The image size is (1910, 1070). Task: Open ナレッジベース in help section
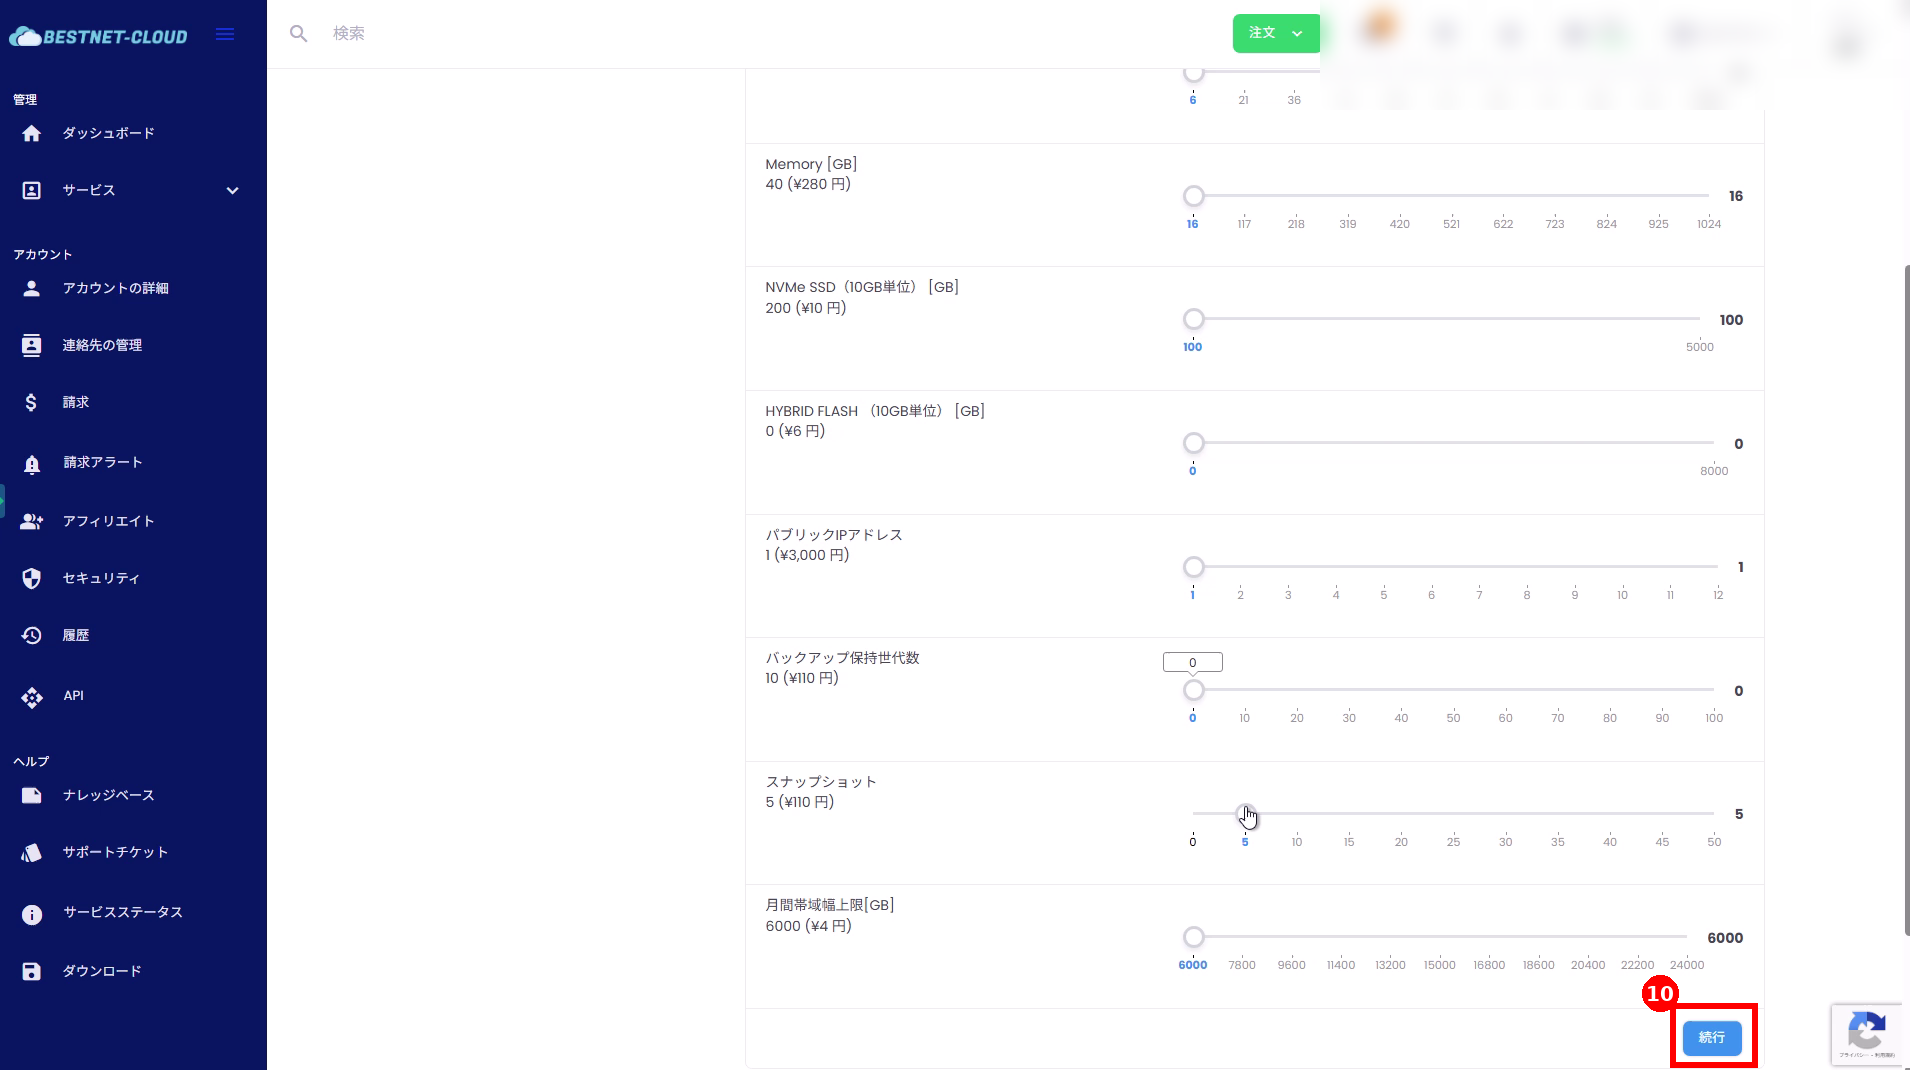click(108, 795)
